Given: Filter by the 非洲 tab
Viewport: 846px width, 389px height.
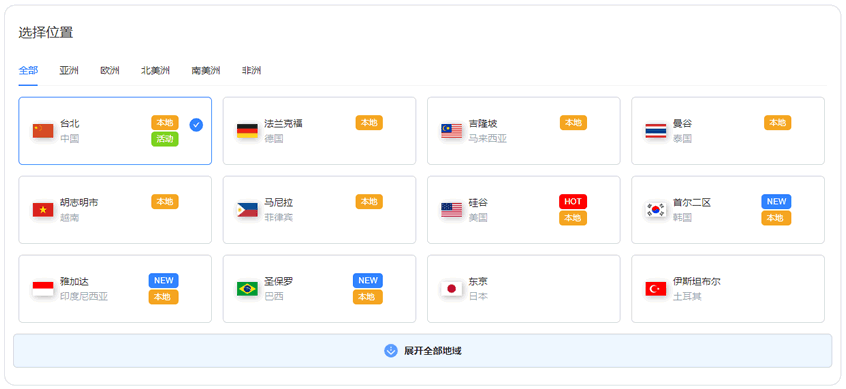Looking at the screenshot, I should pos(251,71).
